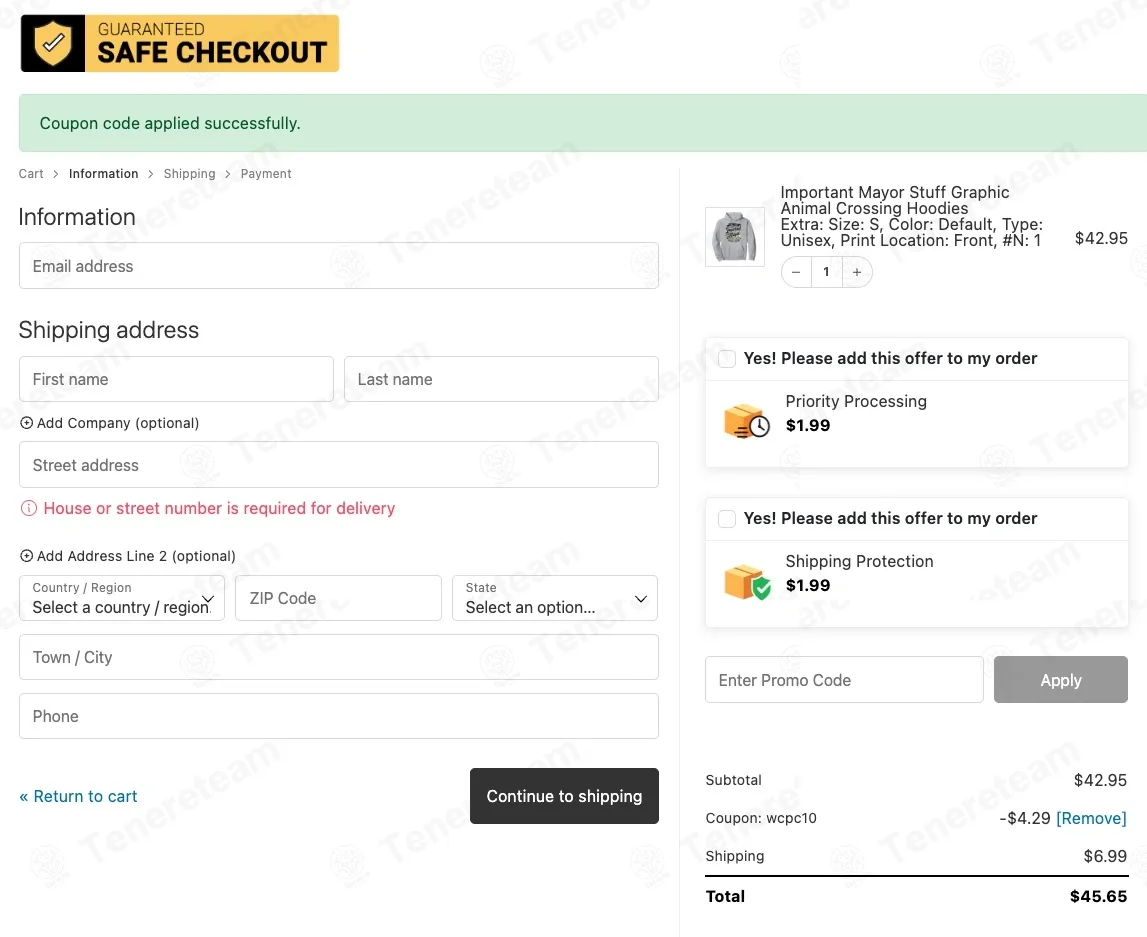
Task: Go to Cart breadcrumb step
Action: (31, 173)
